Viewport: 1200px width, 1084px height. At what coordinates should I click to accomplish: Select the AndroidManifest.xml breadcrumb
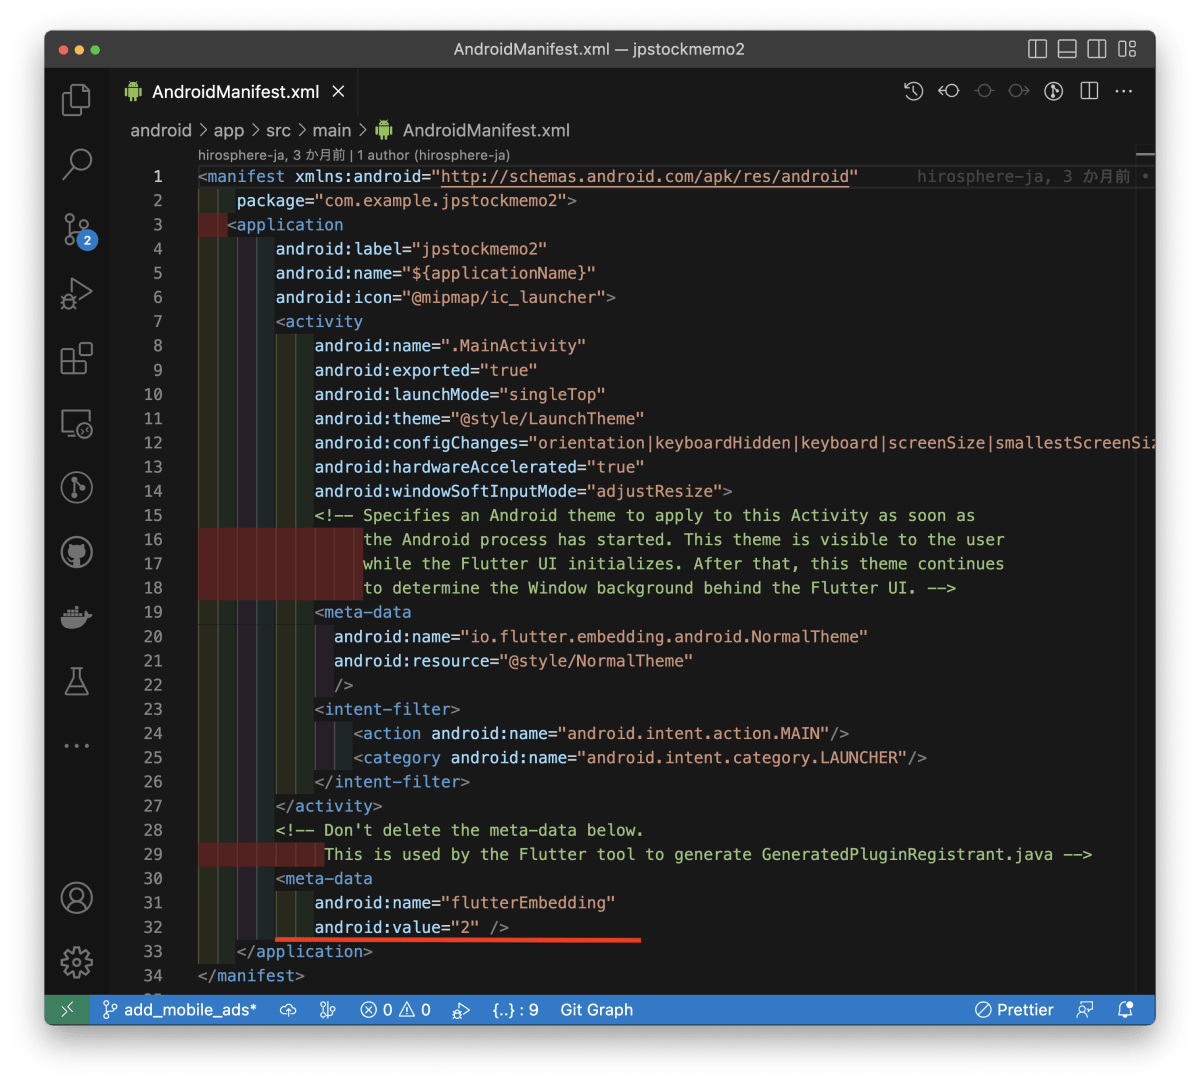[473, 130]
